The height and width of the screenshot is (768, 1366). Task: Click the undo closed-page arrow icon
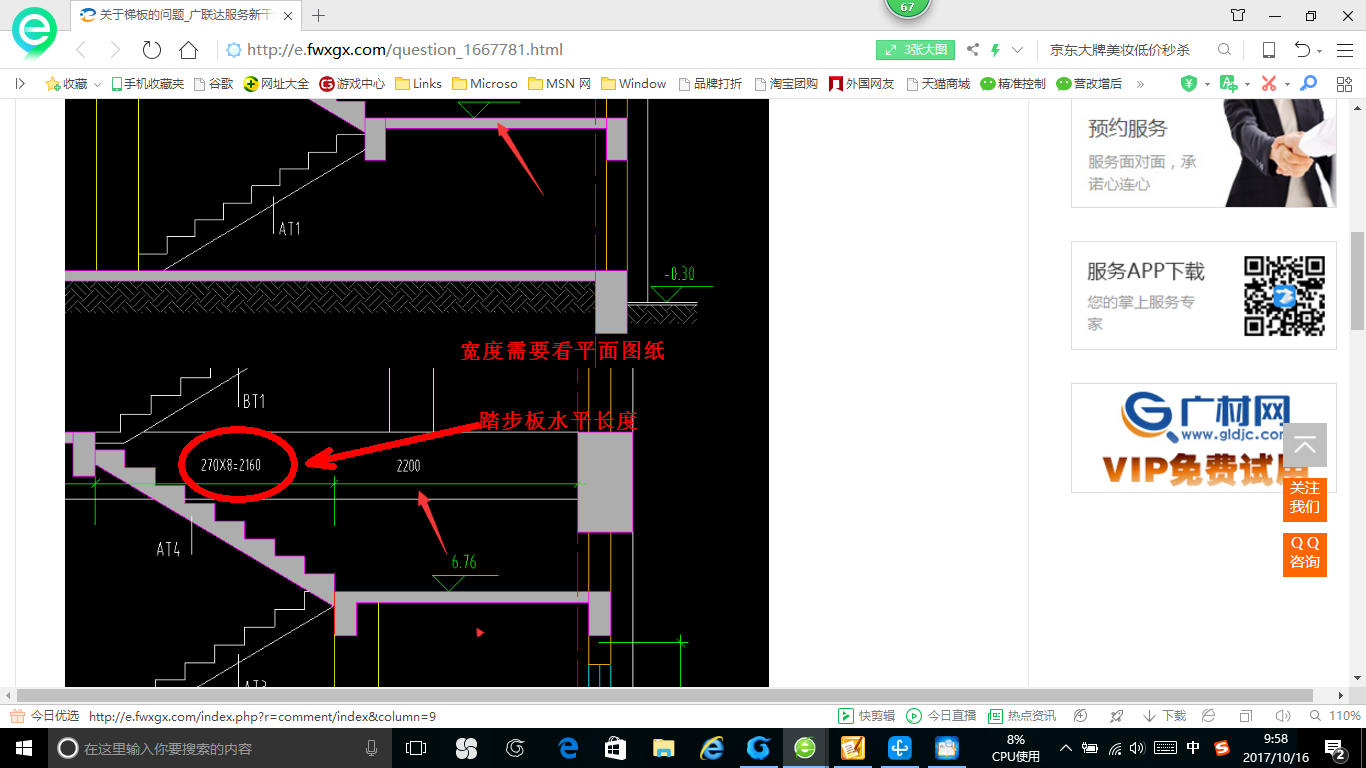(x=1302, y=50)
